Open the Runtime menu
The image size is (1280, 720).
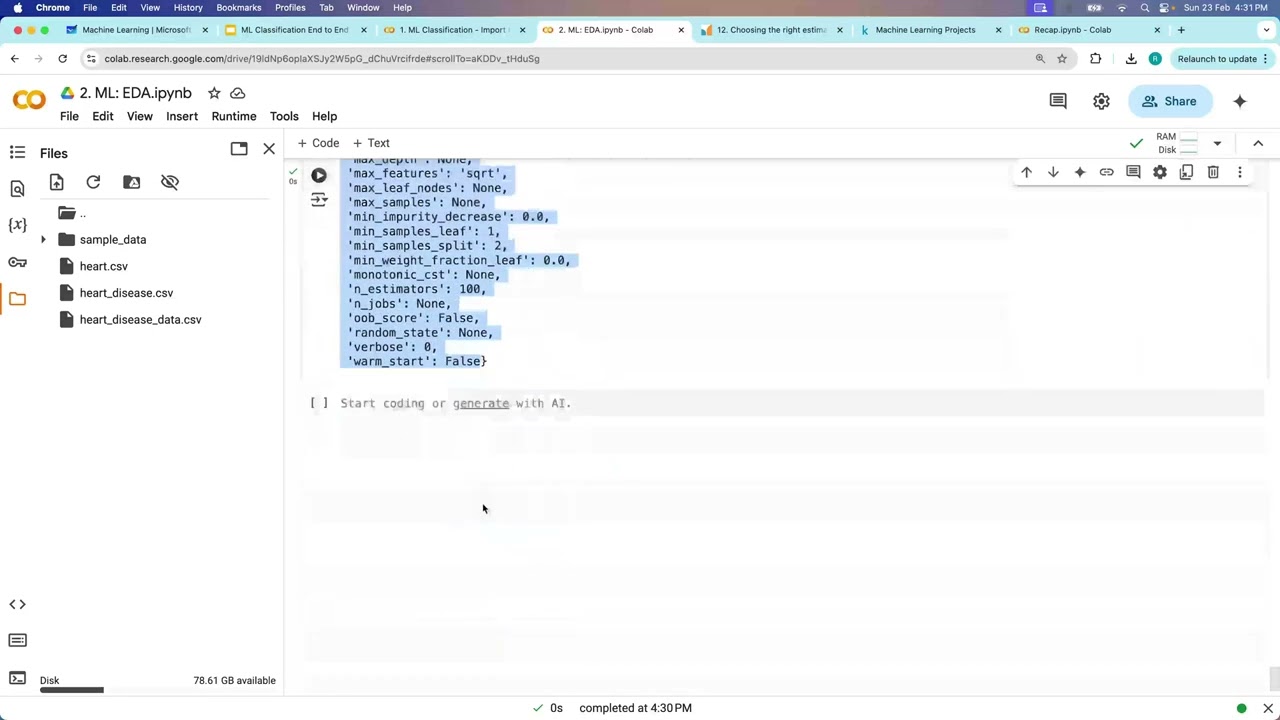coord(234,116)
